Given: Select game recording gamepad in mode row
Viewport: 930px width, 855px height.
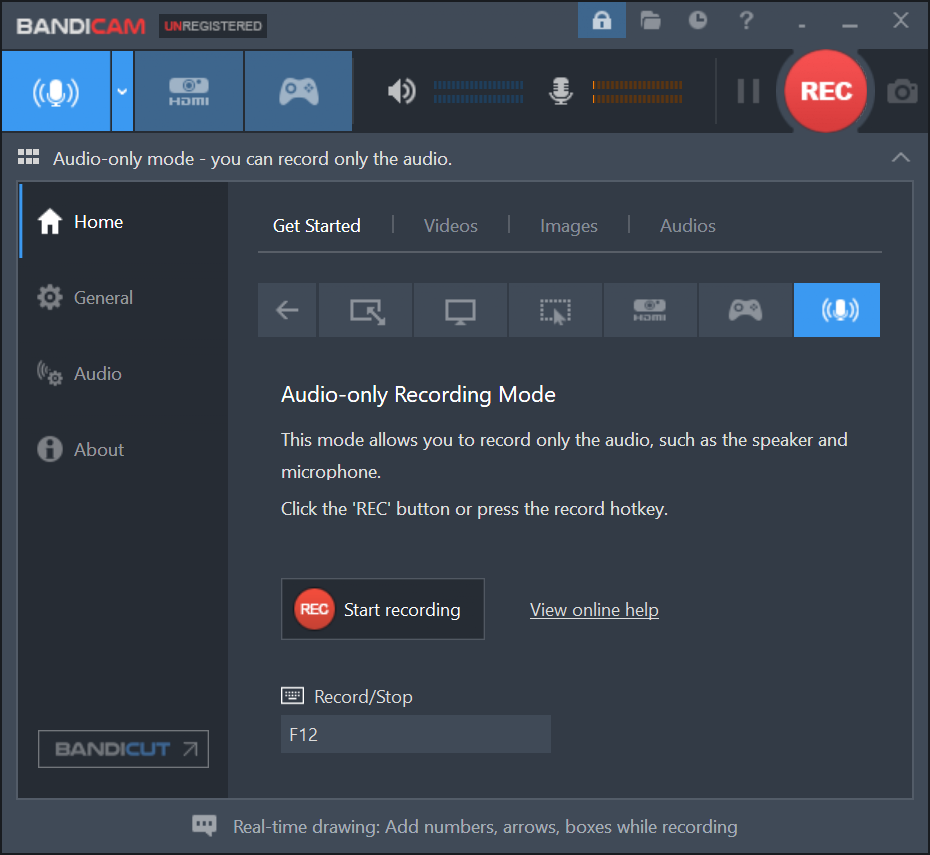Looking at the screenshot, I should tap(746, 310).
